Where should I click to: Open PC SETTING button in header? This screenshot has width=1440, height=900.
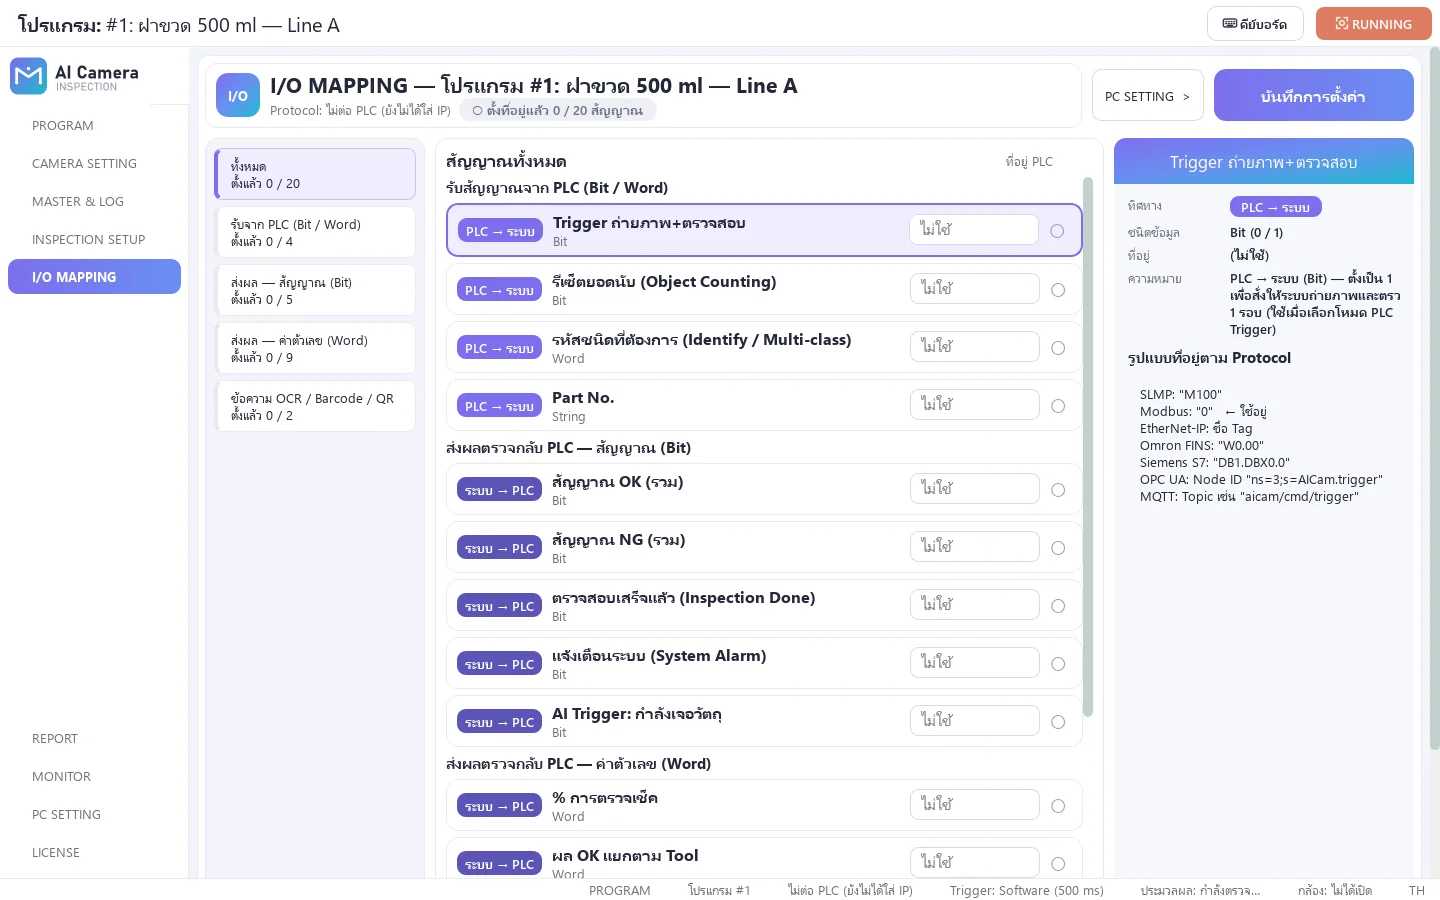tap(1148, 96)
